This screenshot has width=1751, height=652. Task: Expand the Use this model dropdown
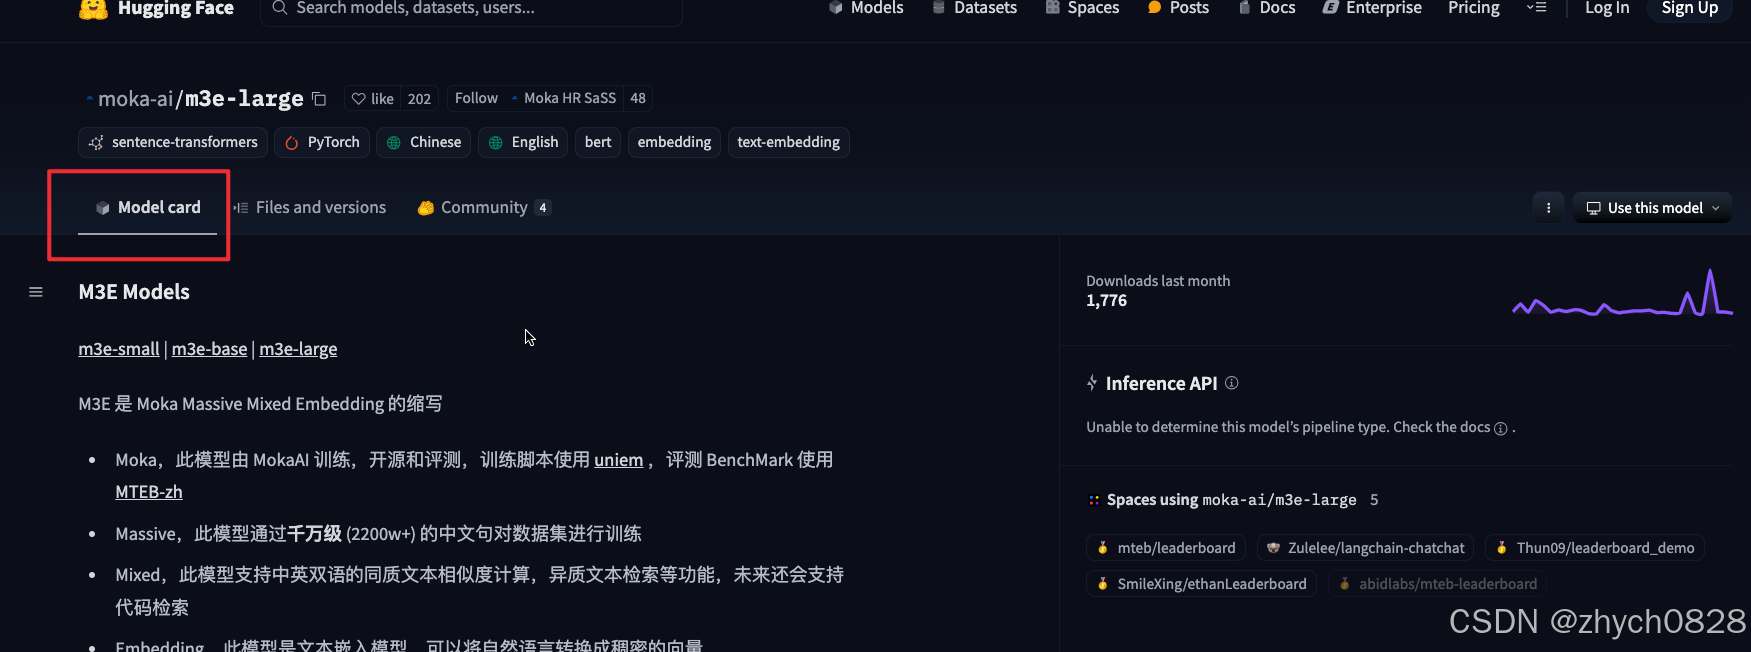click(x=1652, y=208)
